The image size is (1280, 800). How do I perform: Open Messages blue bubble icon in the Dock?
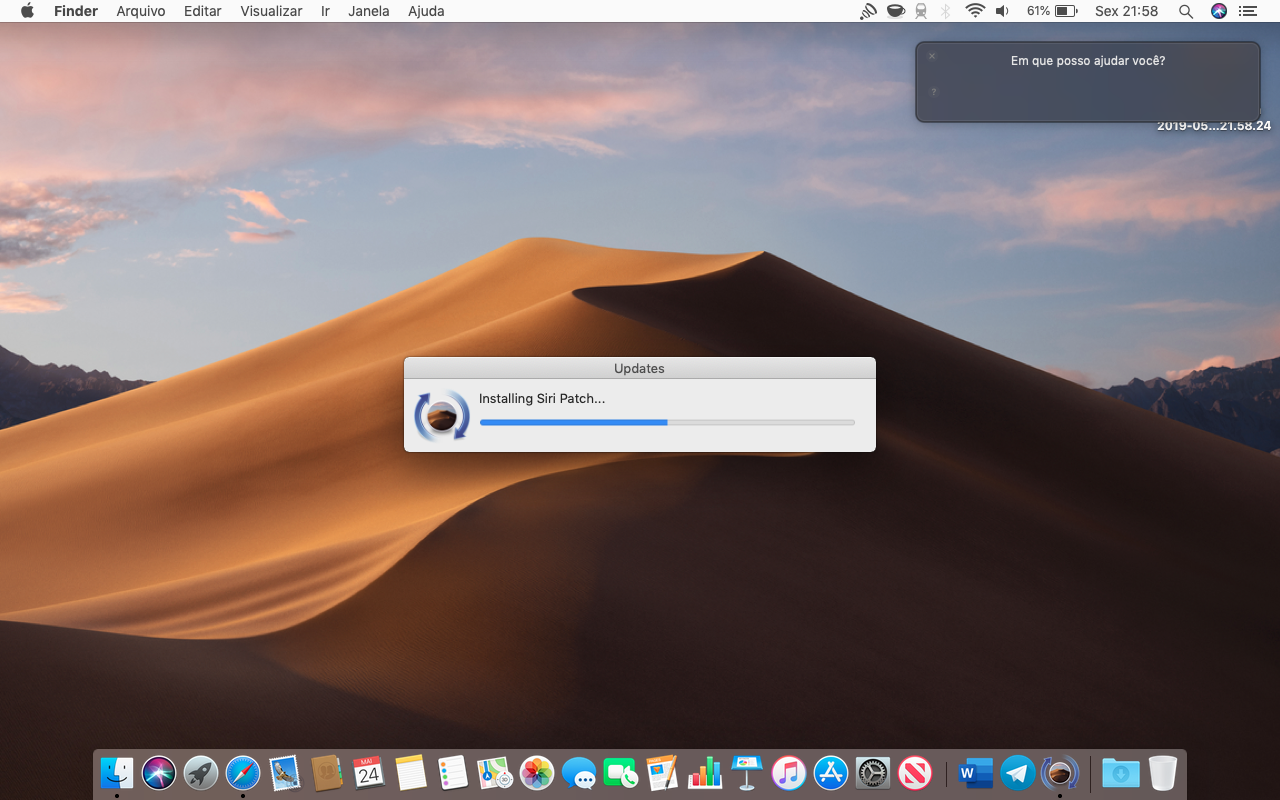point(579,772)
